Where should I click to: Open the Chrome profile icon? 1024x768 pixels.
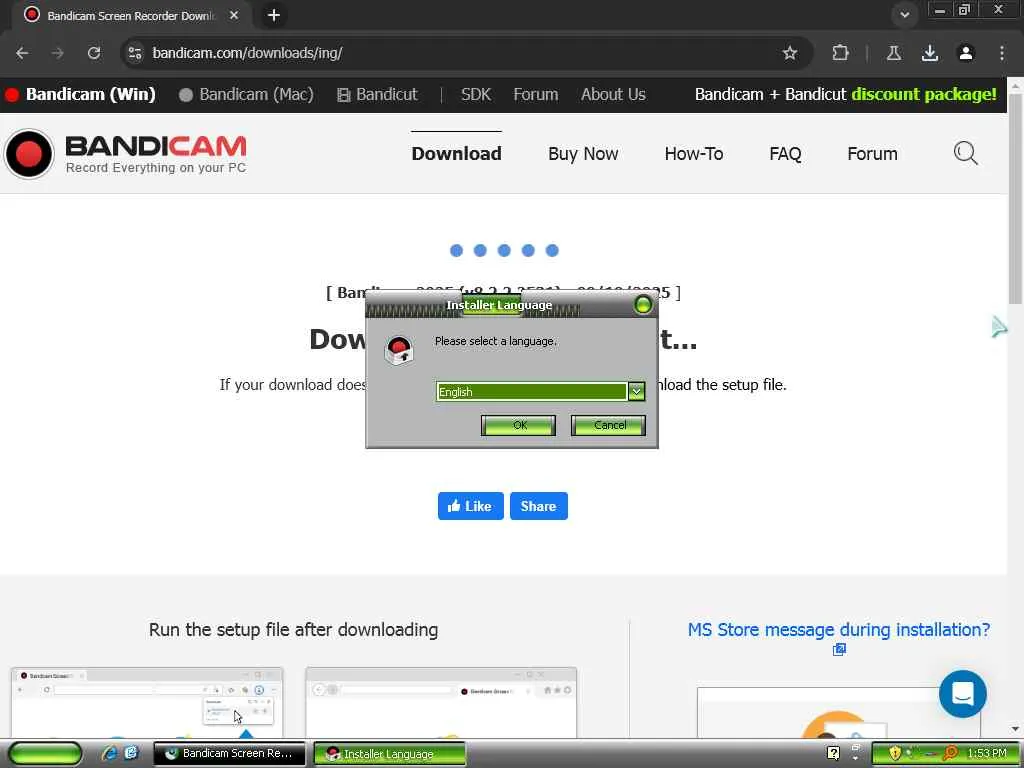[966, 53]
